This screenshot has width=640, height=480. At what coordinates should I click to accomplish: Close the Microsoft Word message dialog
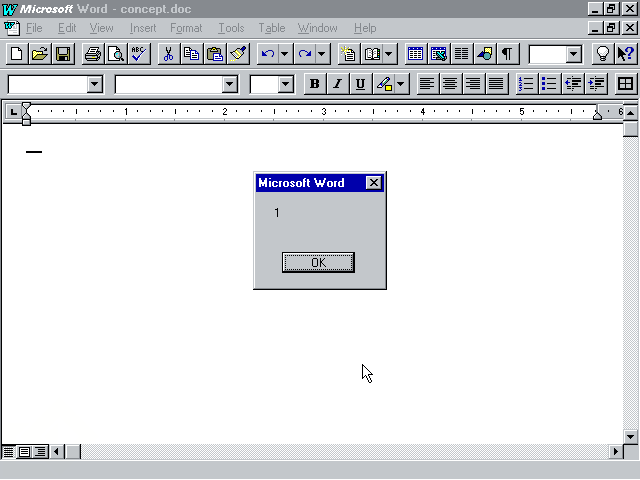coord(373,183)
